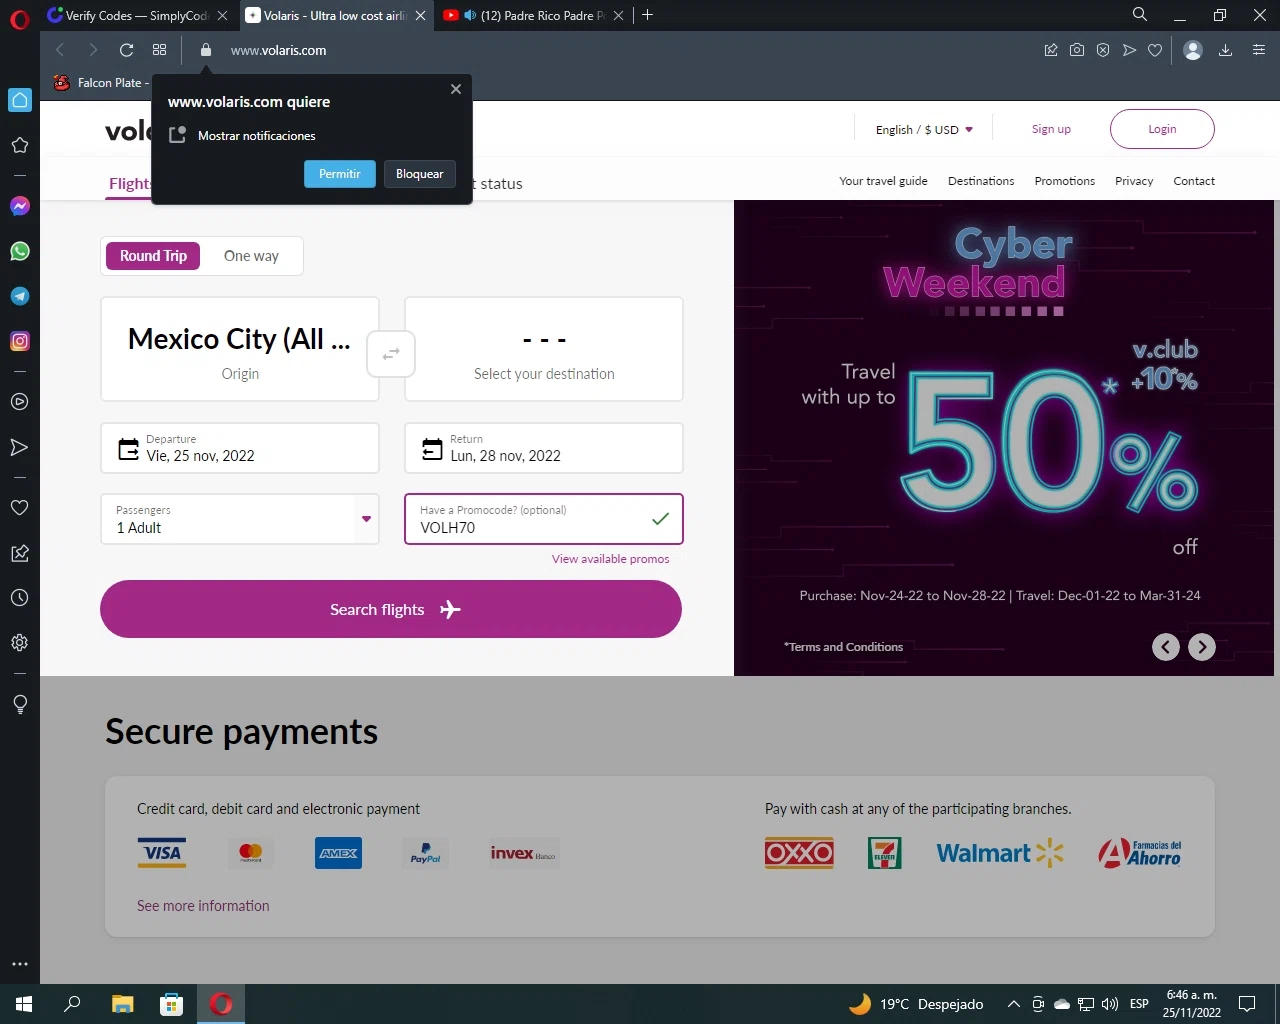The width and height of the screenshot is (1280, 1024).
Task: Open Terms and Conditions on banner
Action: (844, 647)
